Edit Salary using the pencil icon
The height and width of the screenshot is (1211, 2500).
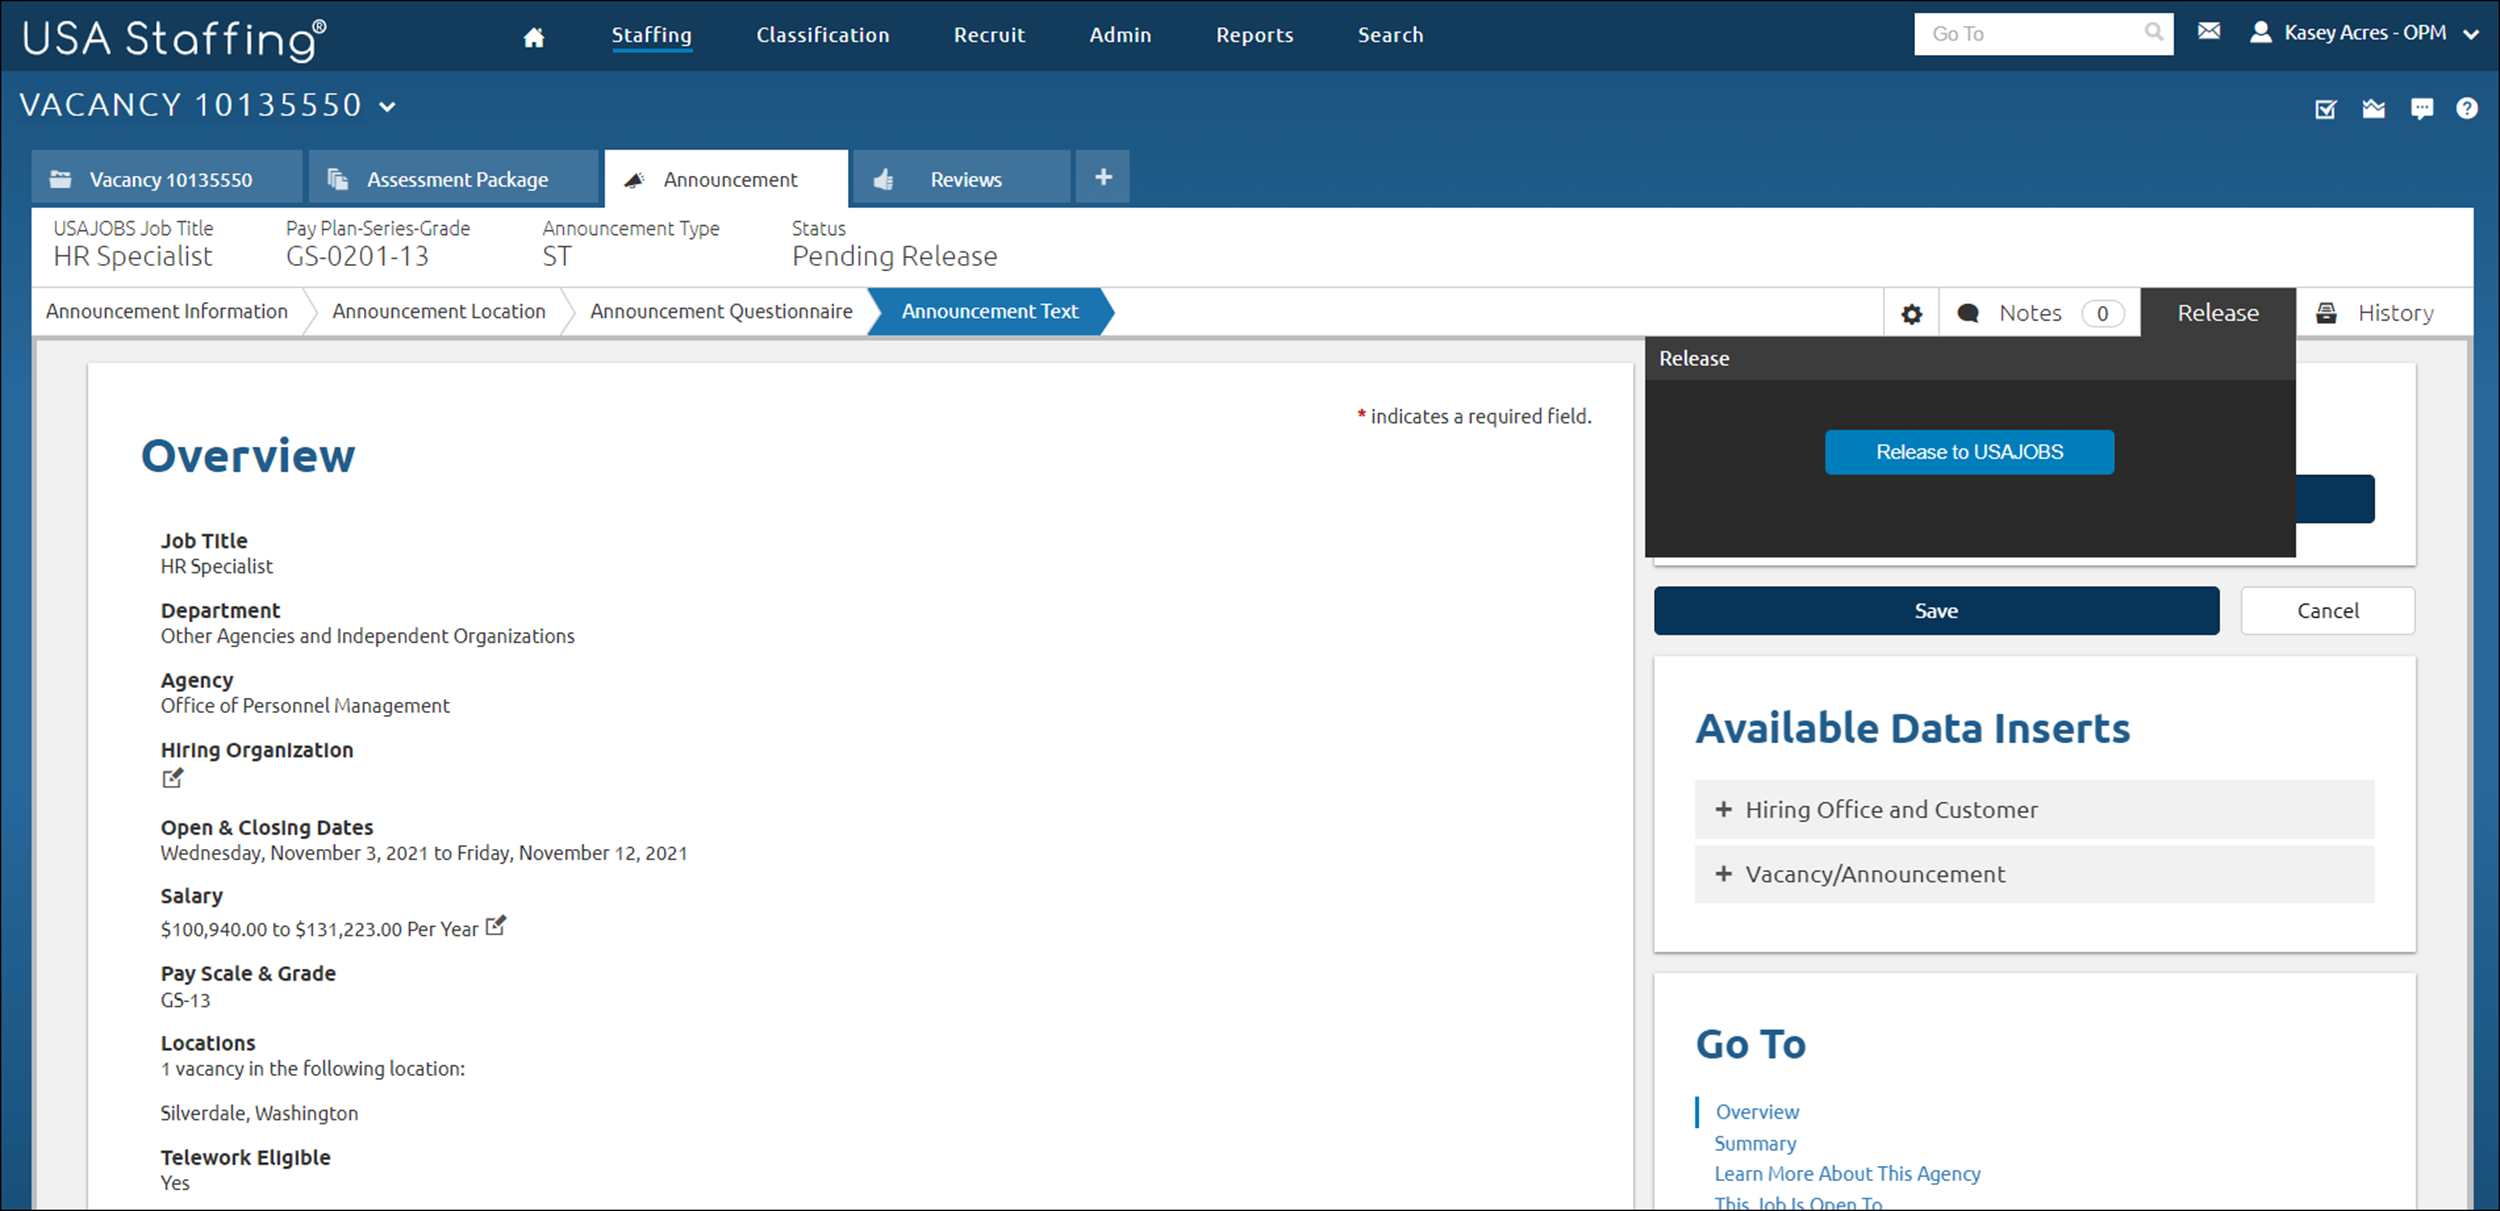496,926
